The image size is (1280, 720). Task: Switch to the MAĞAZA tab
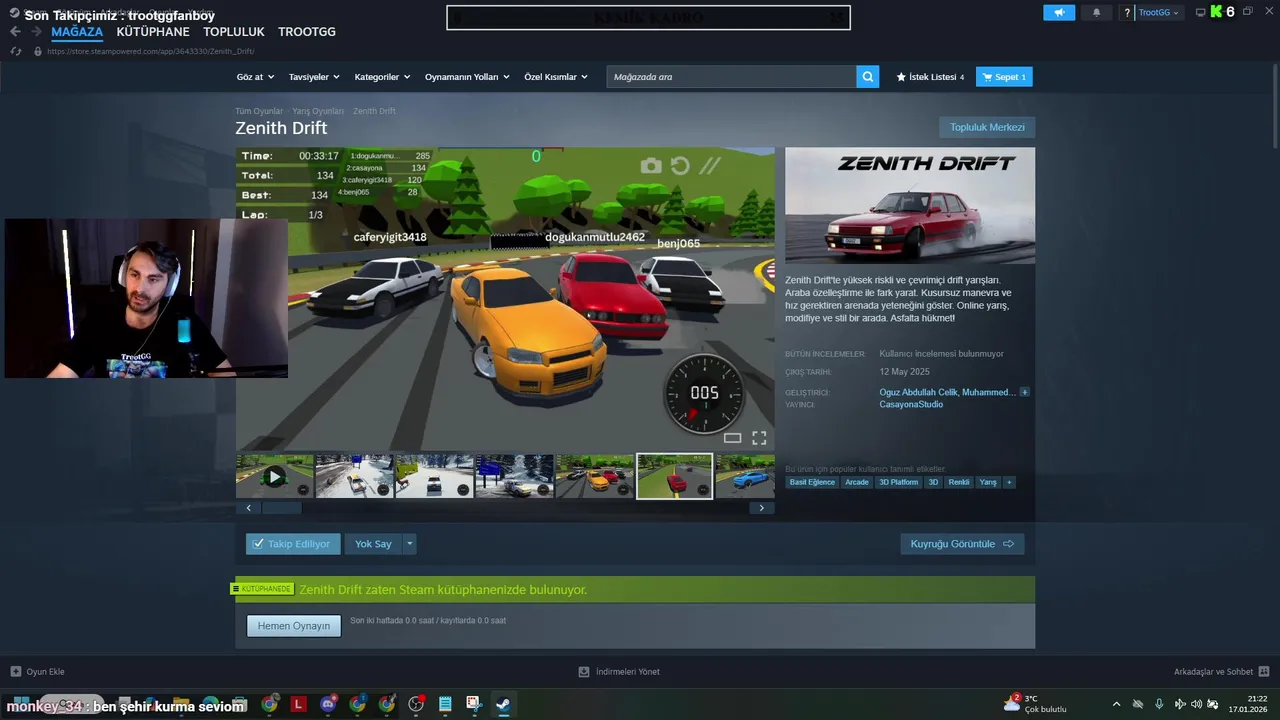coord(77,32)
